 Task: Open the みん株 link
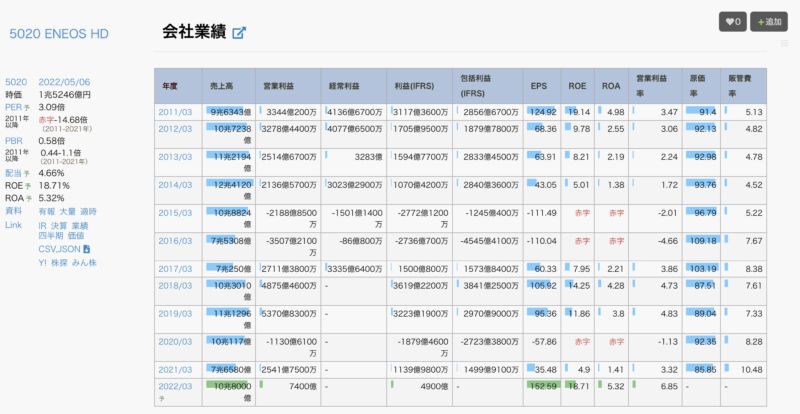click(x=84, y=263)
